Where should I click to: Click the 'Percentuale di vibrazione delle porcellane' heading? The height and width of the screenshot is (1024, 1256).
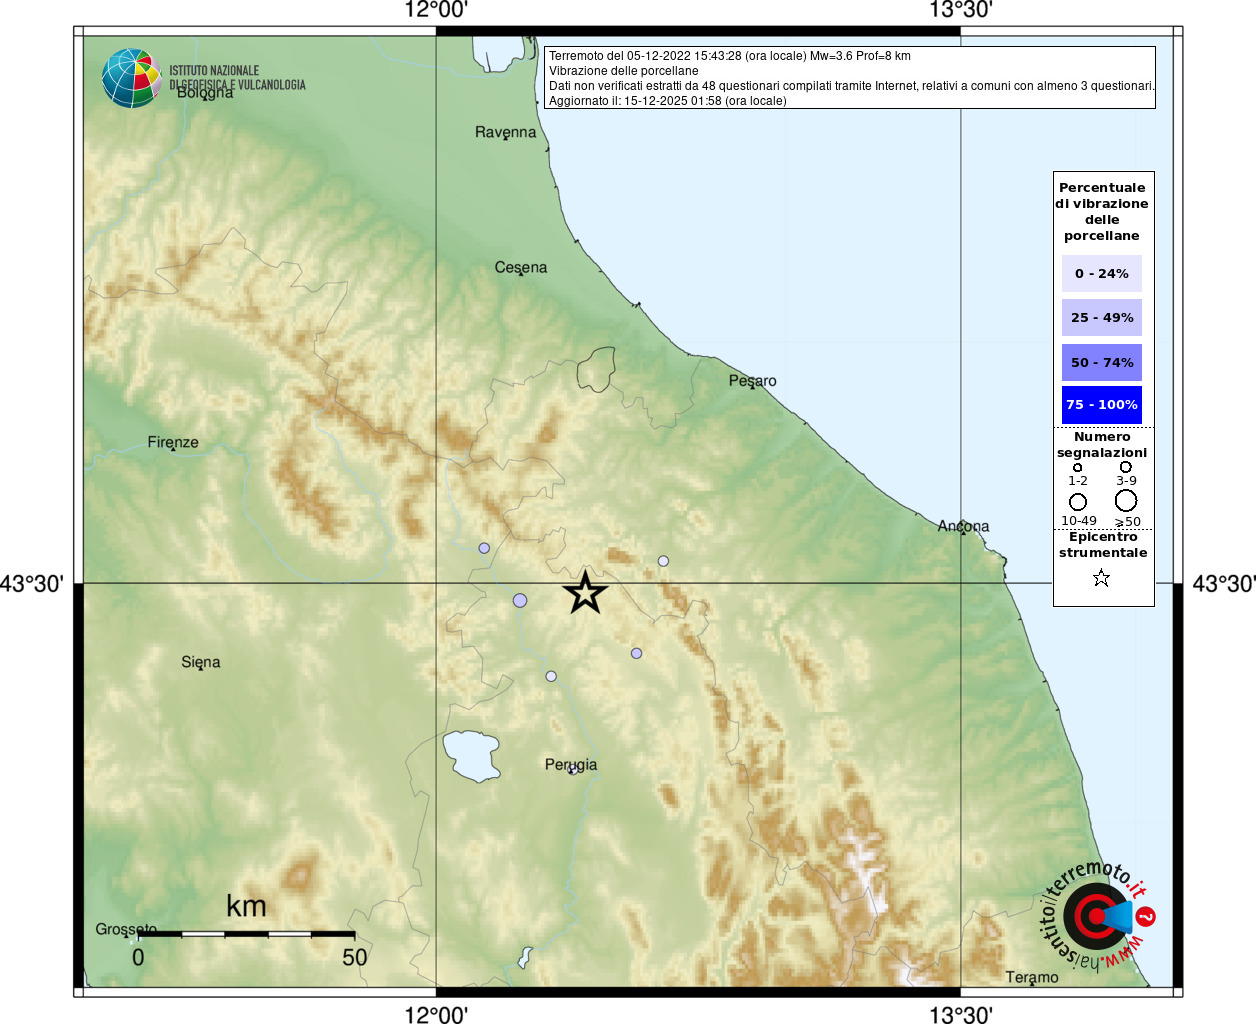click(x=1102, y=211)
